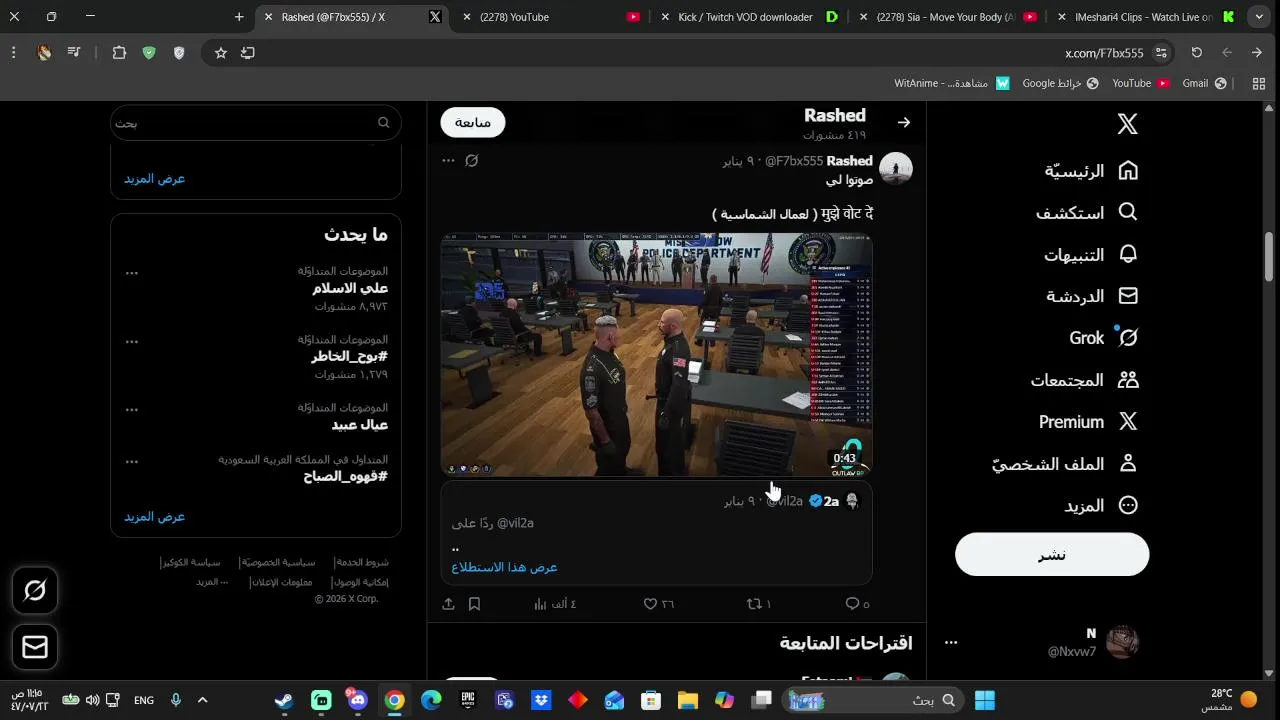Open Discord from the taskbar
Viewport: 1280px width, 720px height.
(357, 700)
